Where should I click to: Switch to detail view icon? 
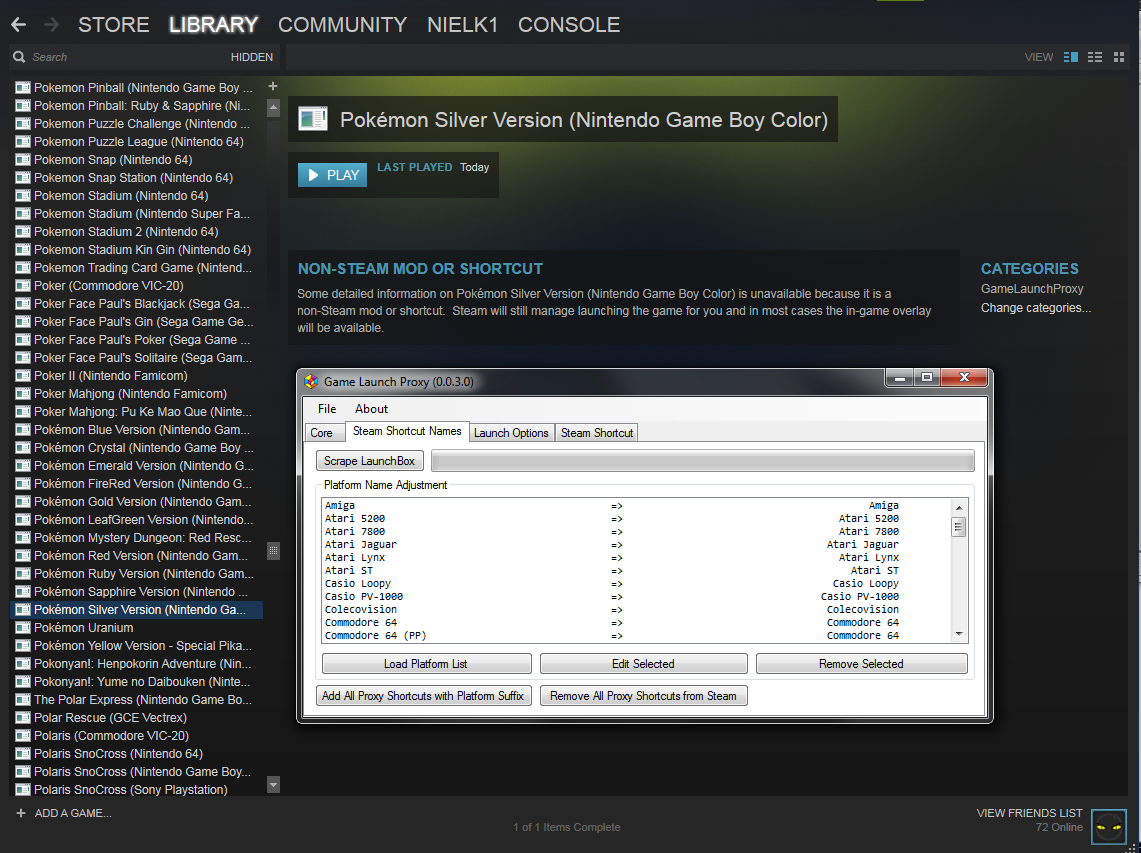(1070, 57)
